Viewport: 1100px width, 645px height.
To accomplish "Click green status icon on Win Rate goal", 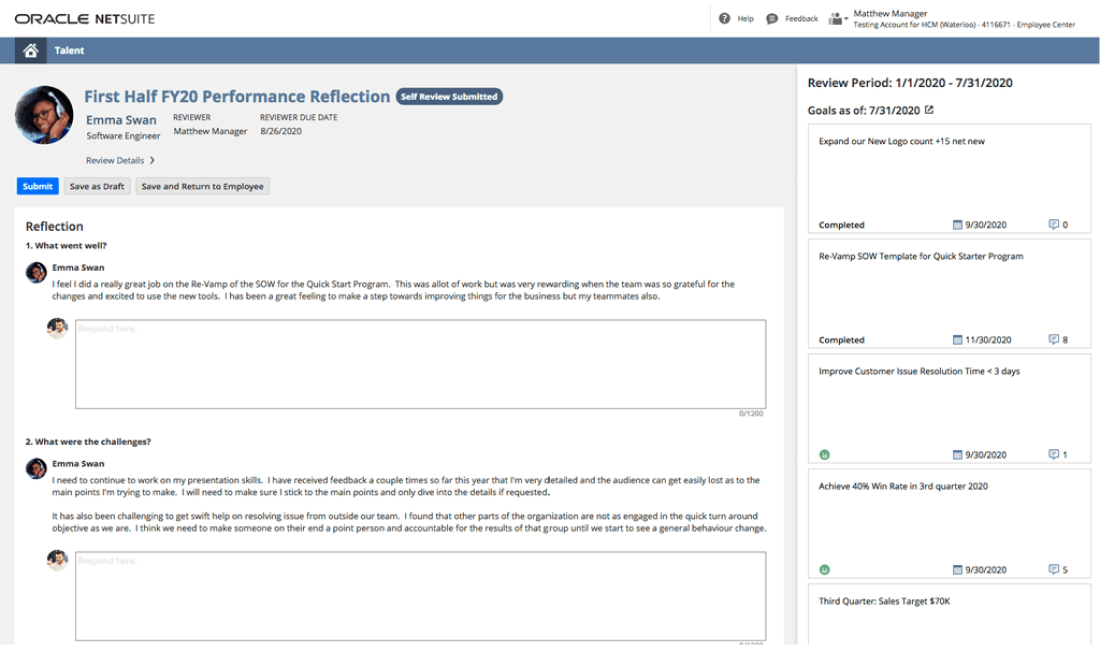I will (x=825, y=570).
